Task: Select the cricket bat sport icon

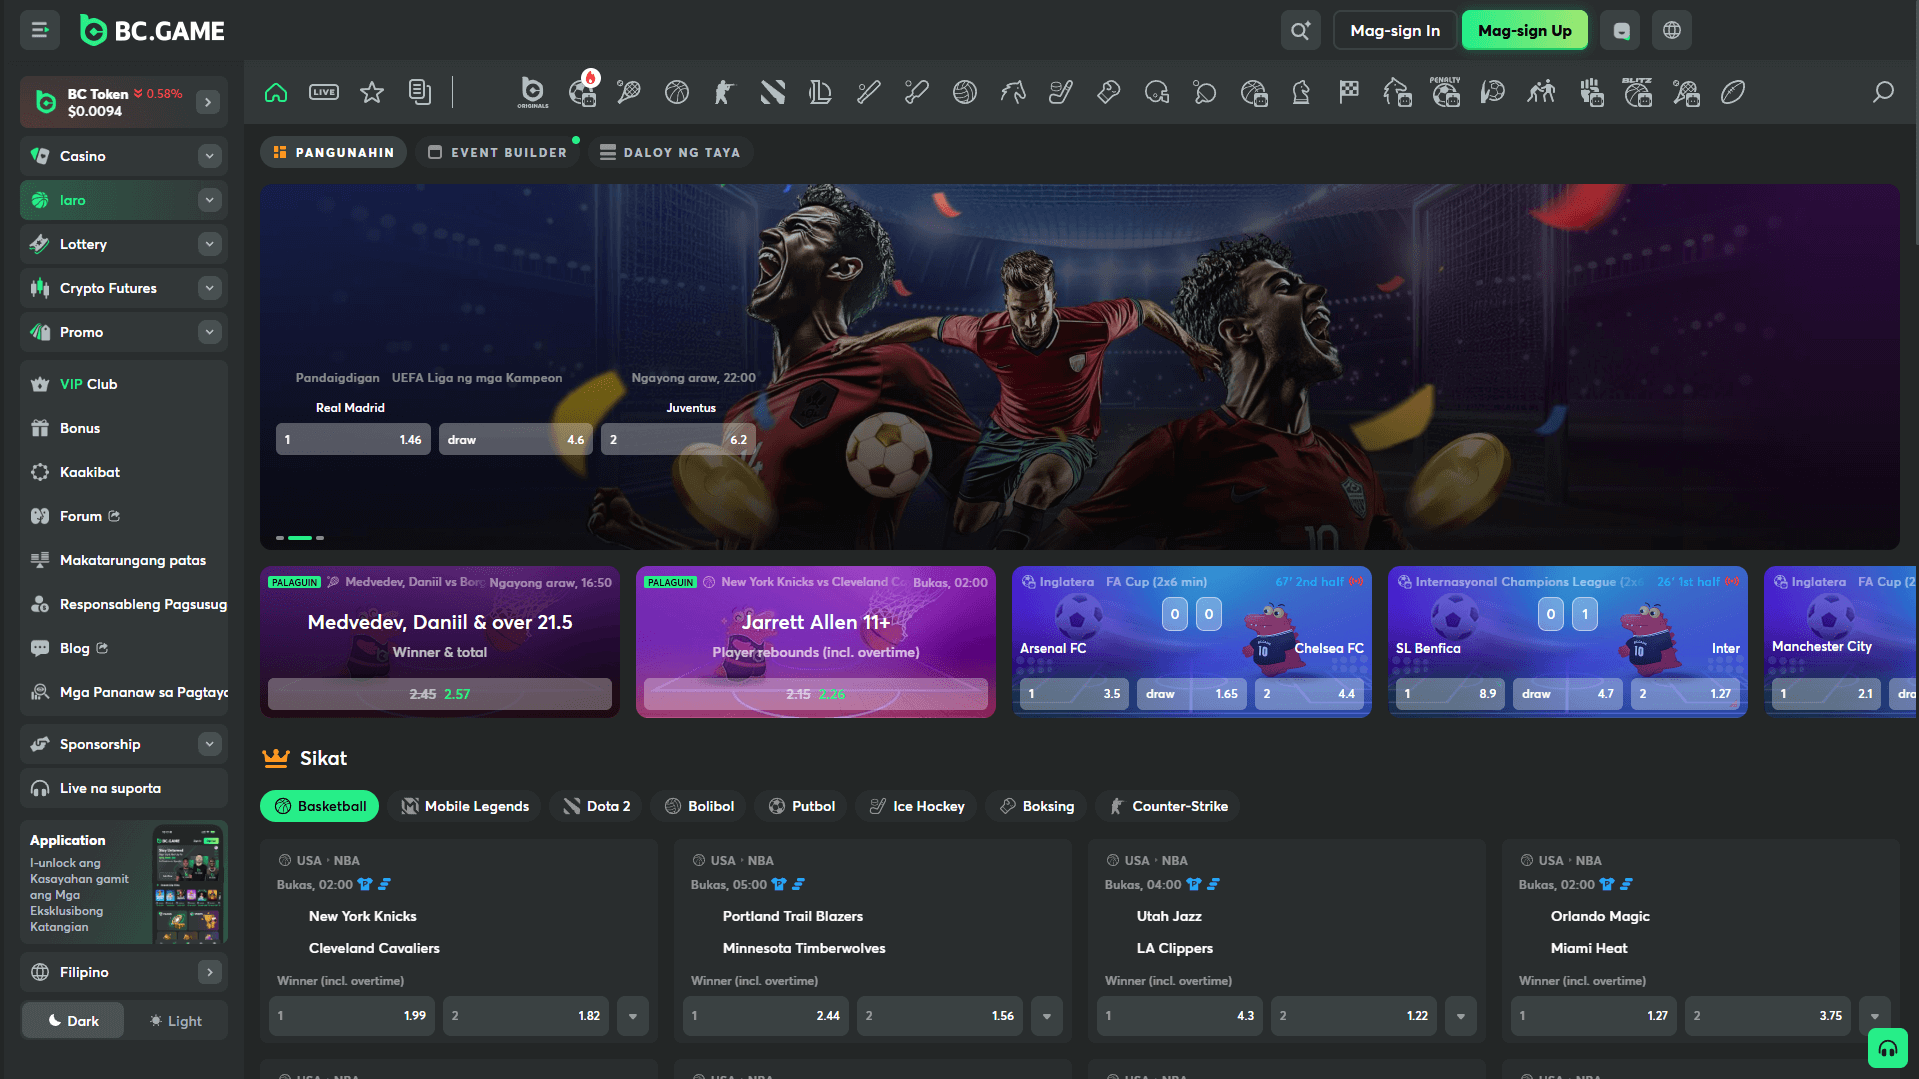Action: point(917,92)
